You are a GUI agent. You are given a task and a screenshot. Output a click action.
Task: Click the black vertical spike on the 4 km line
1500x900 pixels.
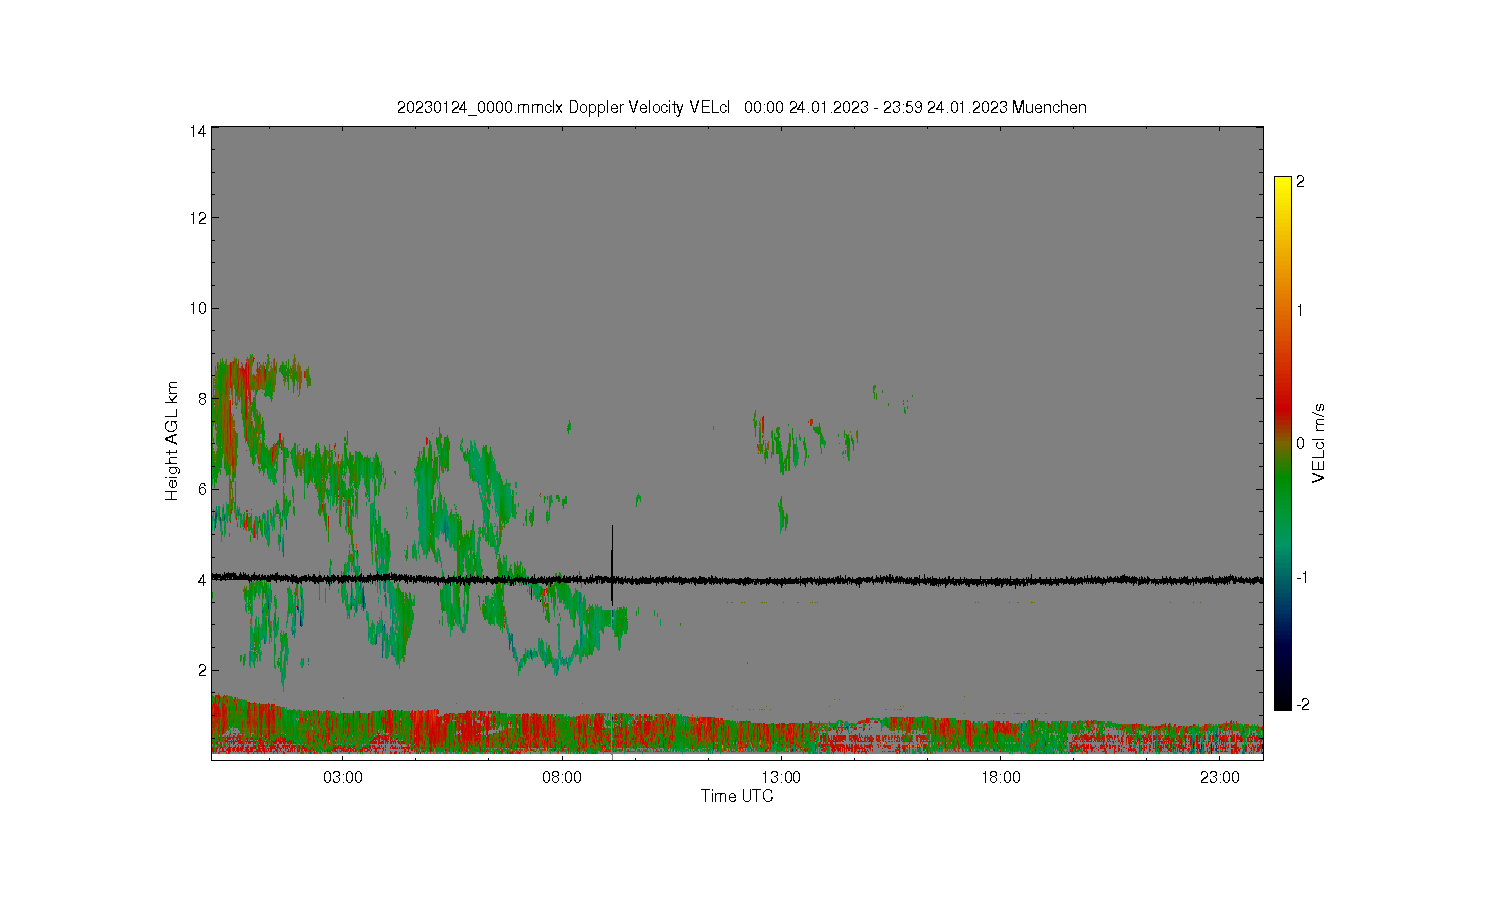[612, 563]
